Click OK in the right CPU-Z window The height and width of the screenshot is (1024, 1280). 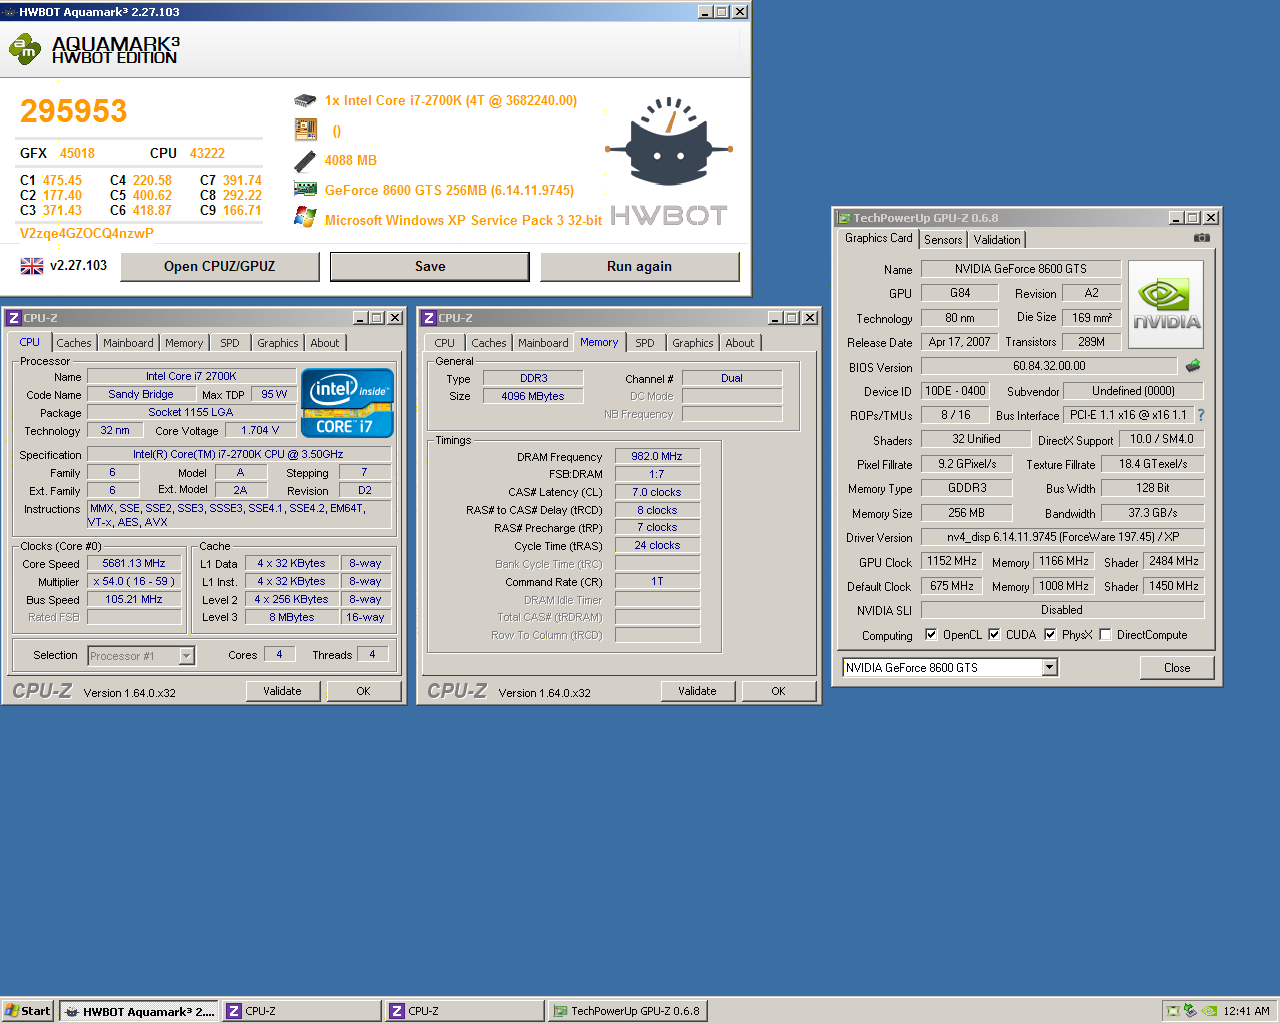(779, 691)
